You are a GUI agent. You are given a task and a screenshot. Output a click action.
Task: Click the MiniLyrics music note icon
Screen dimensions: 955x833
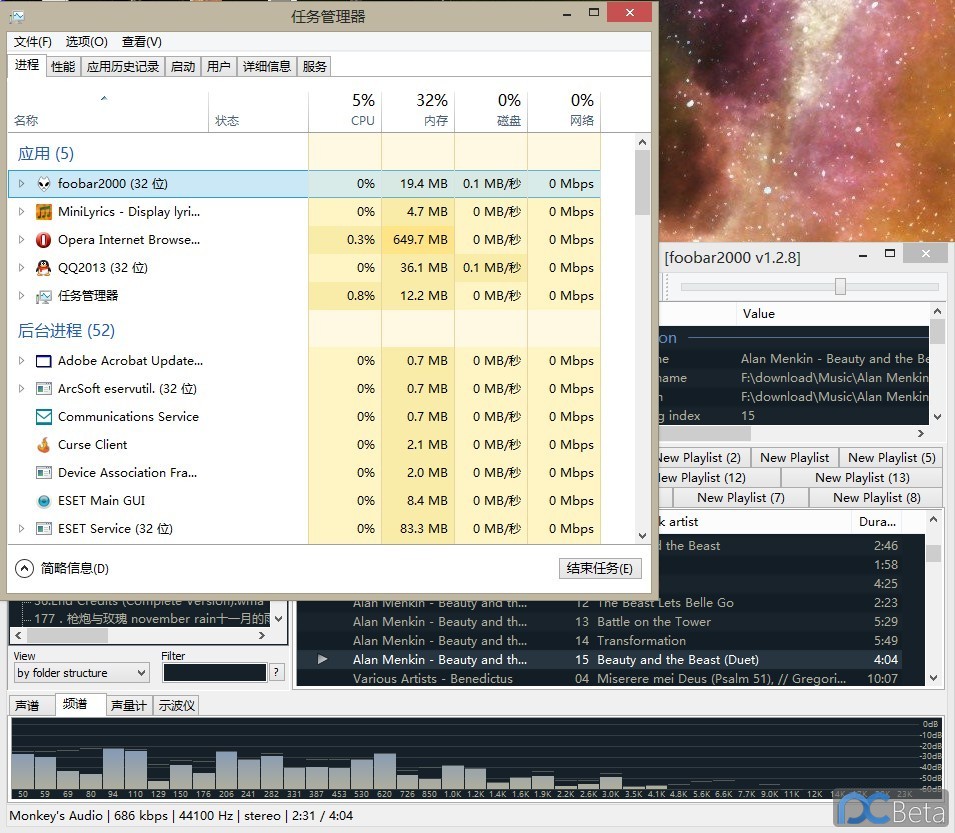click(44, 212)
